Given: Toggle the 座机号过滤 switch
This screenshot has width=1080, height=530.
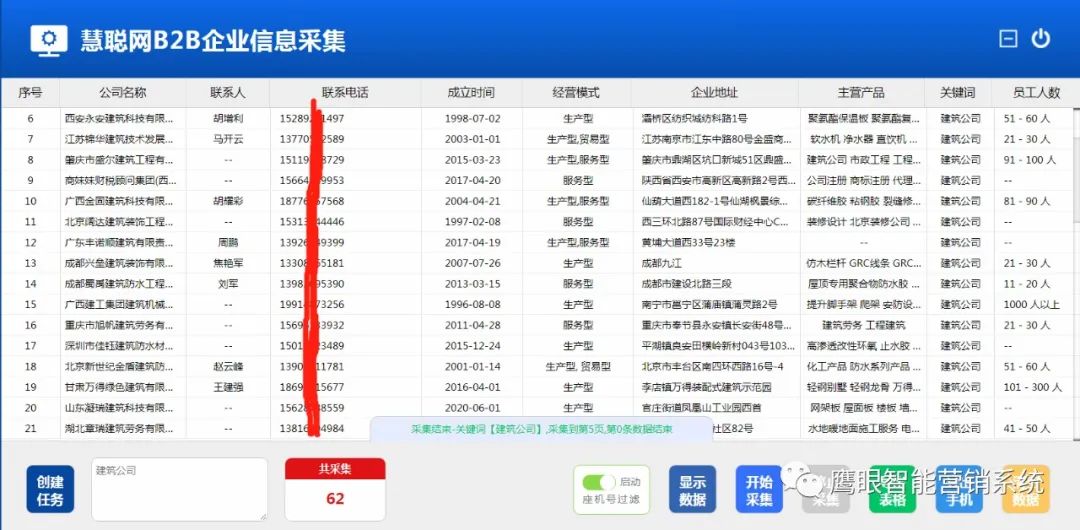Looking at the screenshot, I should [599, 482].
